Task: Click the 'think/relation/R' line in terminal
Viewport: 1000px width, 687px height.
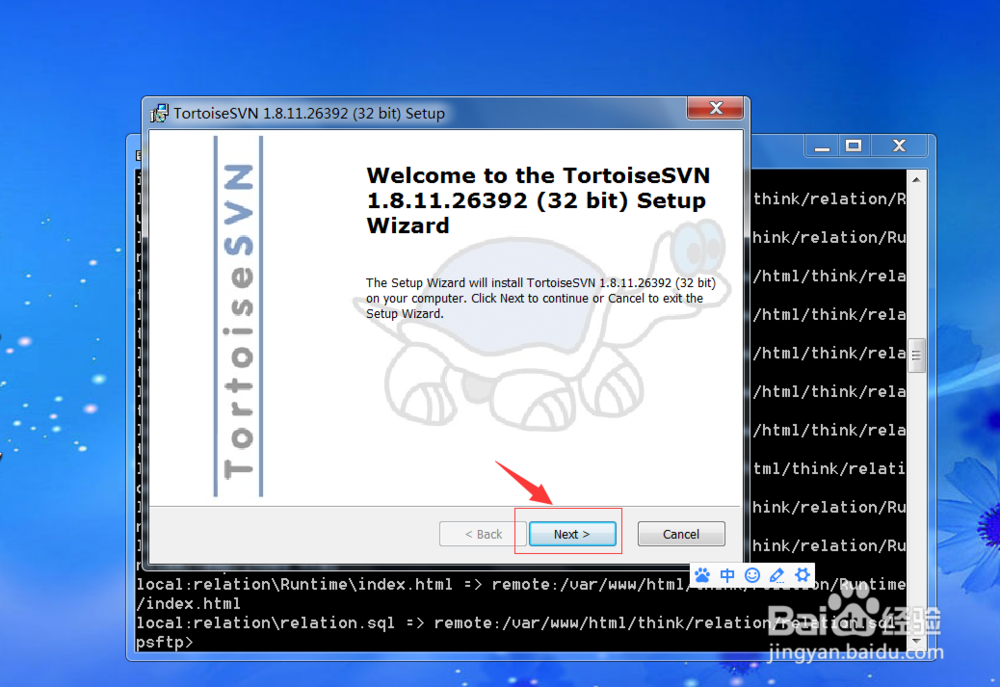Action: (828, 199)
